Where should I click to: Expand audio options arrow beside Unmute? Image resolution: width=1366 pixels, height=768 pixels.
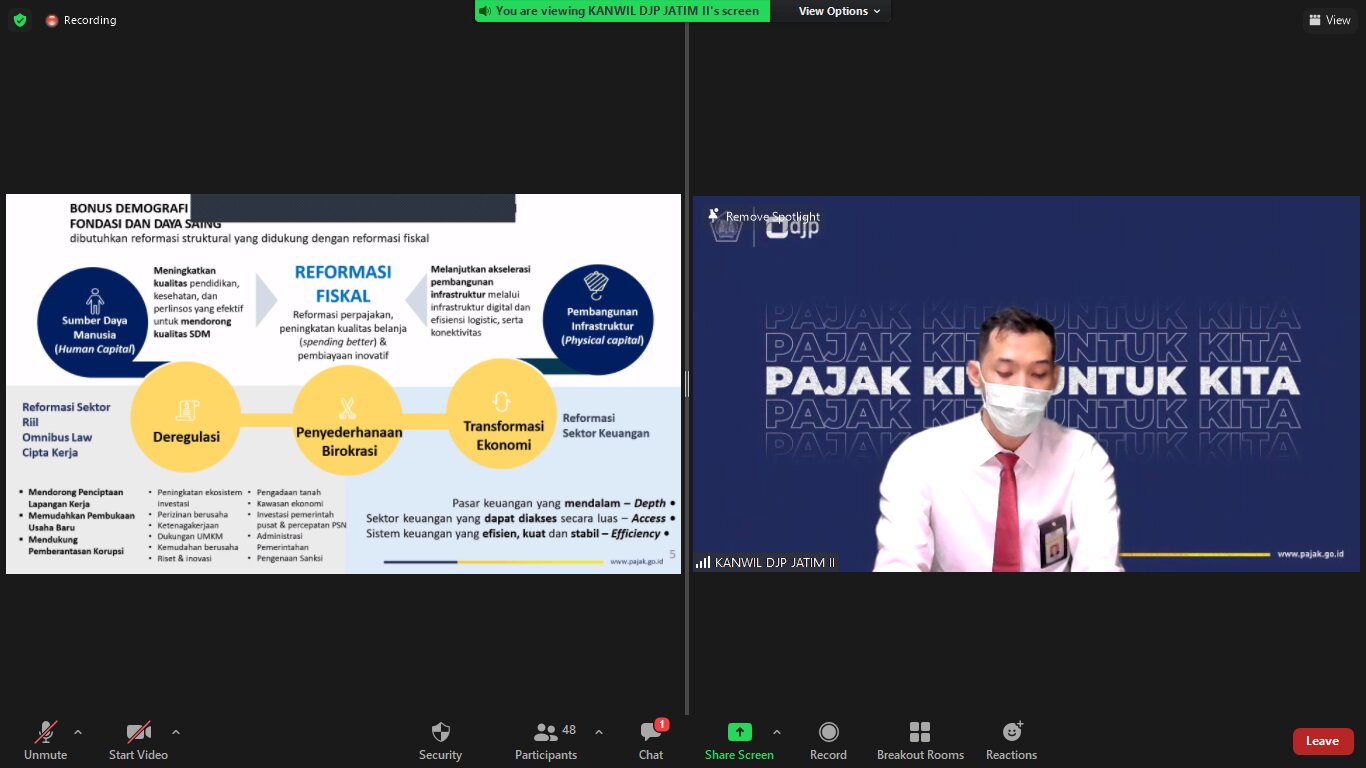click(78, 732)
